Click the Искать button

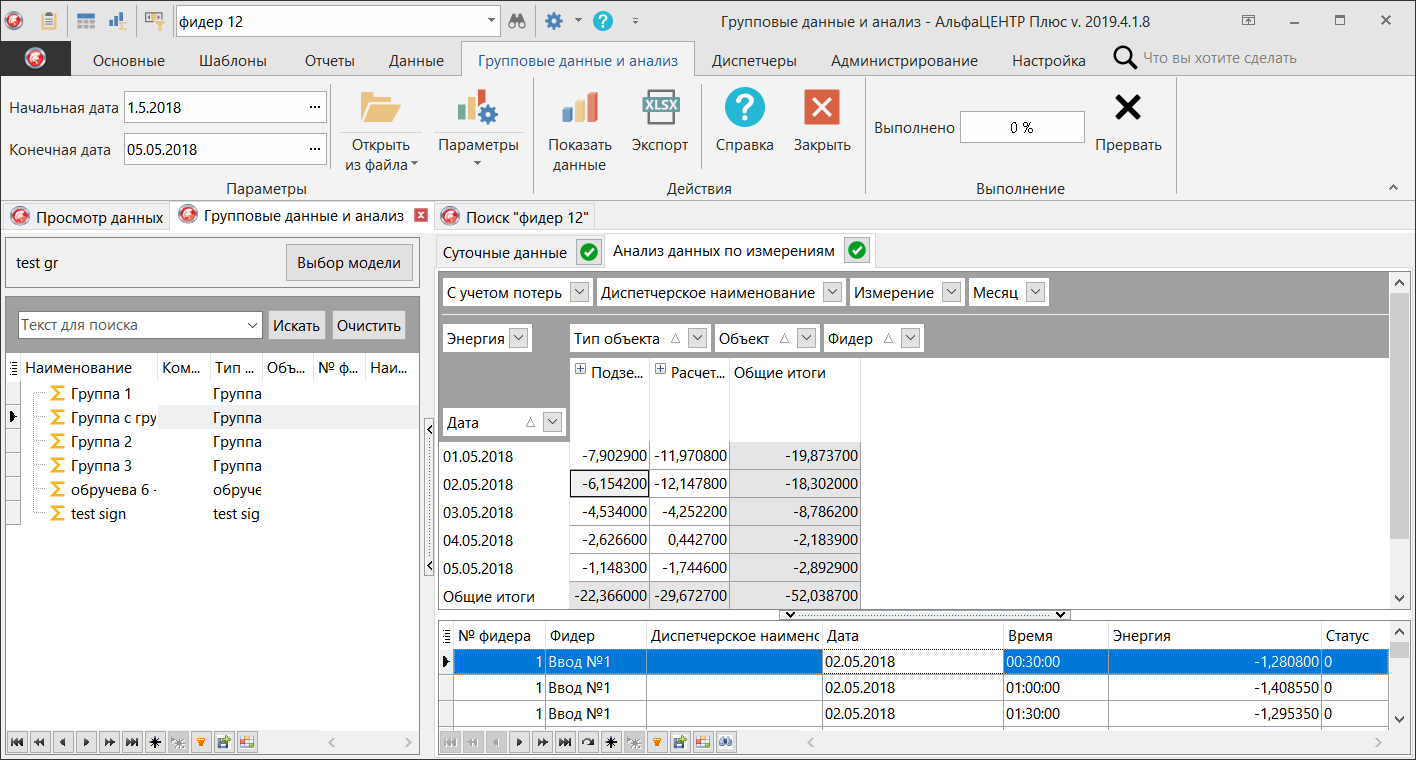(x=297, y=325)
